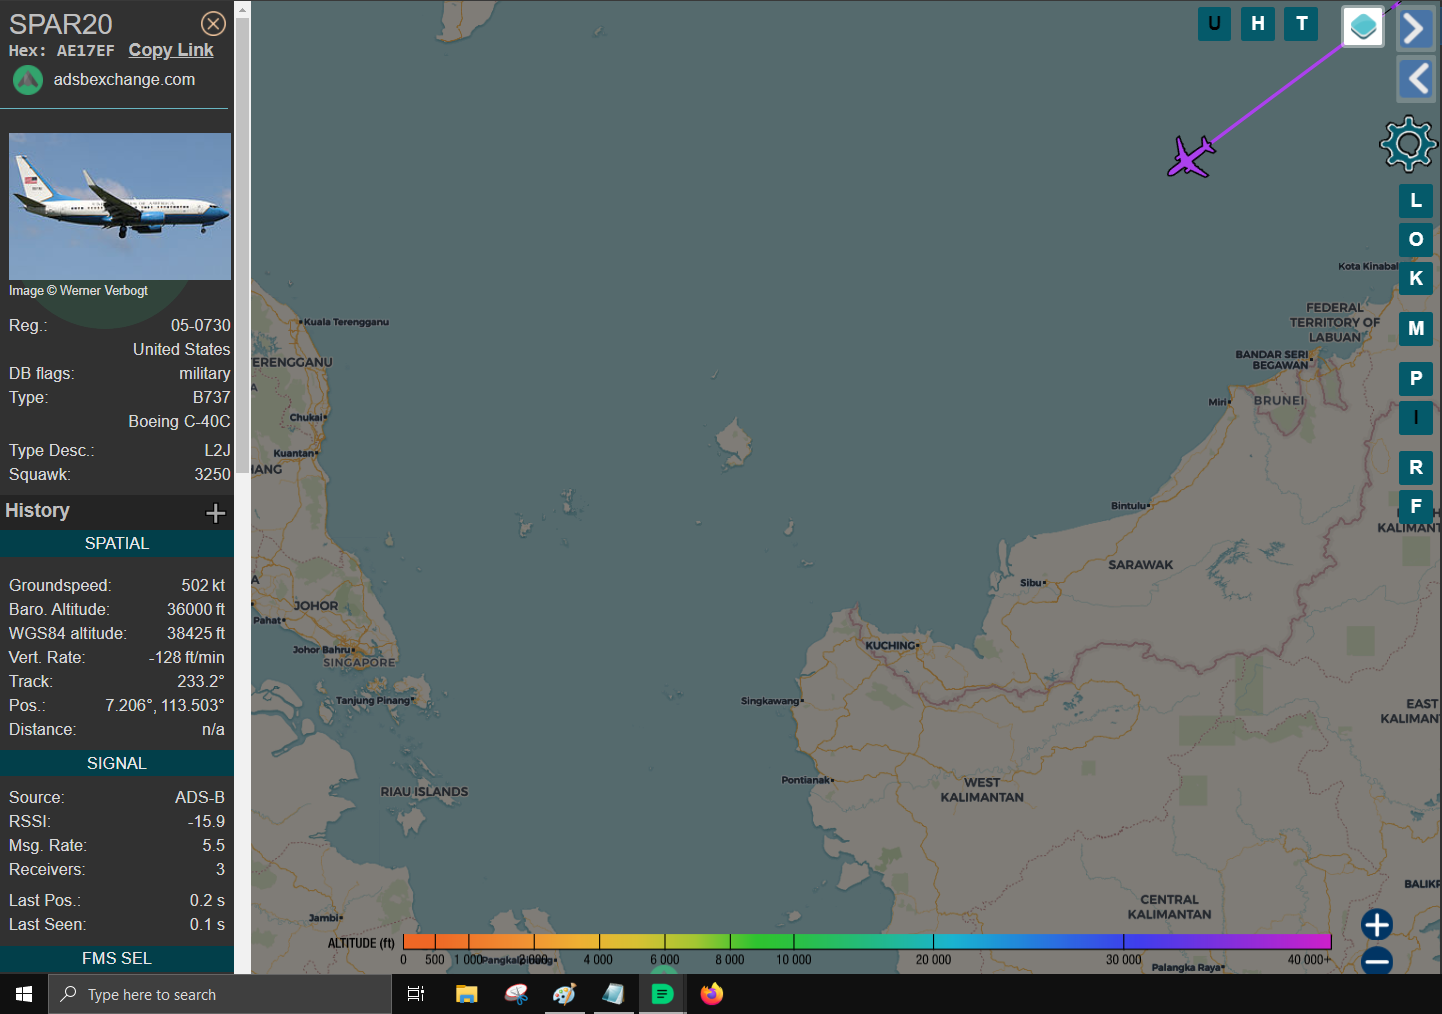Open the map layers selector icon

coord(1363,27)
